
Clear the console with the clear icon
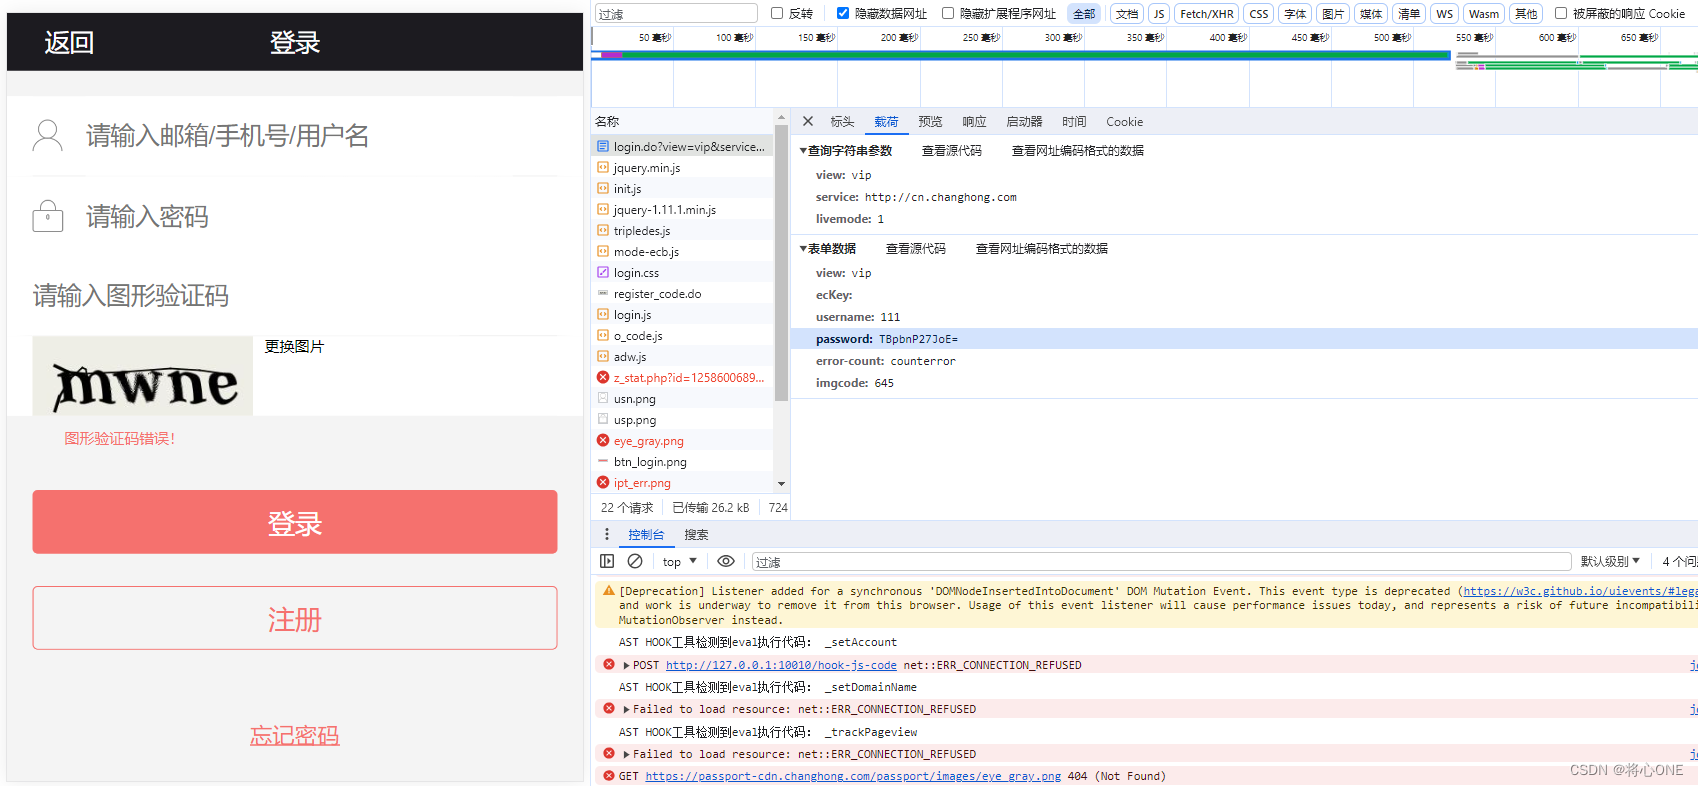tap(635, 561)
